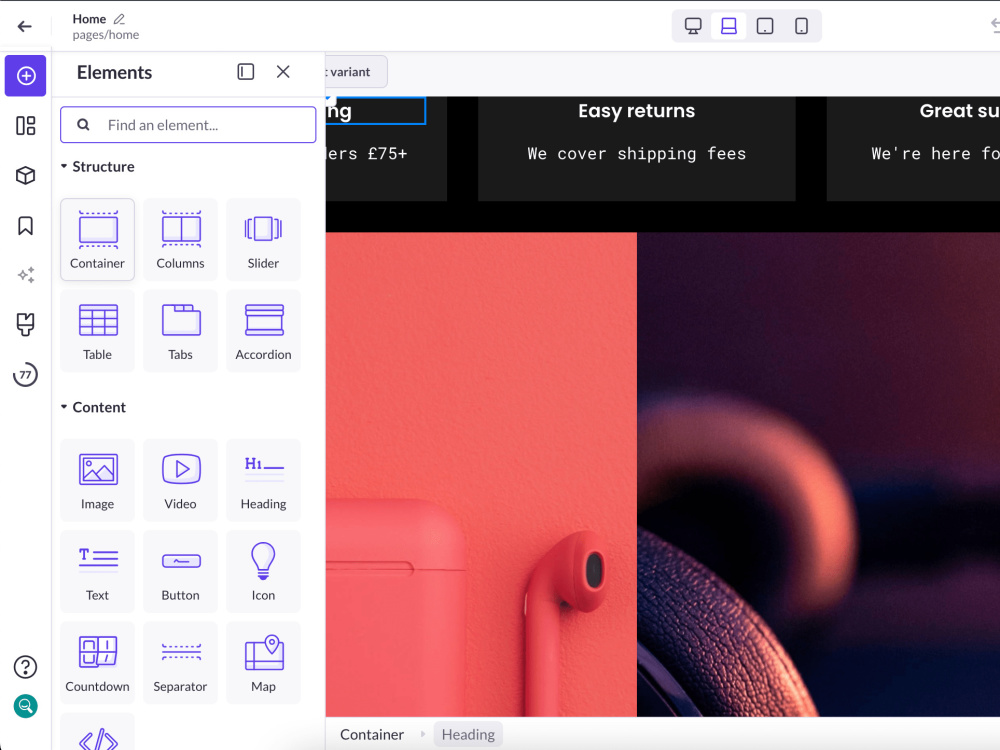Edit the Home page name pencil icon
The image size is (1000, 750).
pos(119,19)
